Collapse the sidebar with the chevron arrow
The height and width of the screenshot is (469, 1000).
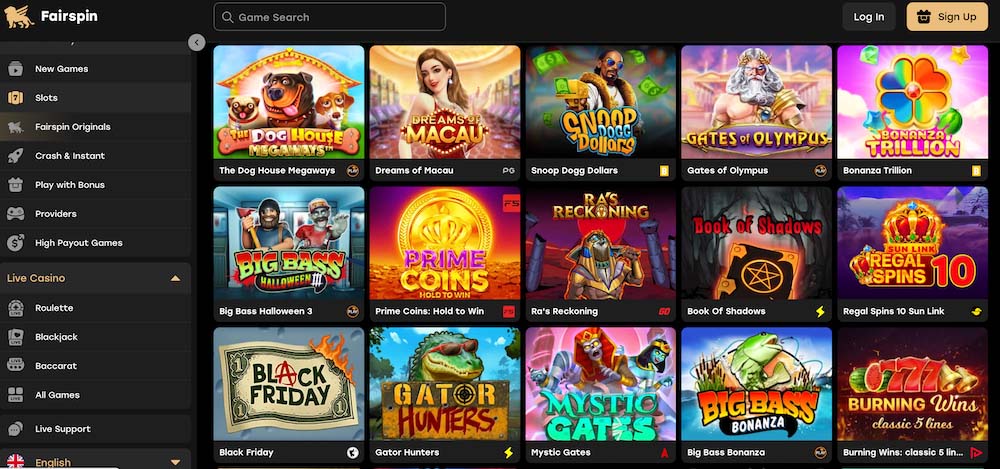pyautogui.click(x=196, y=43)
